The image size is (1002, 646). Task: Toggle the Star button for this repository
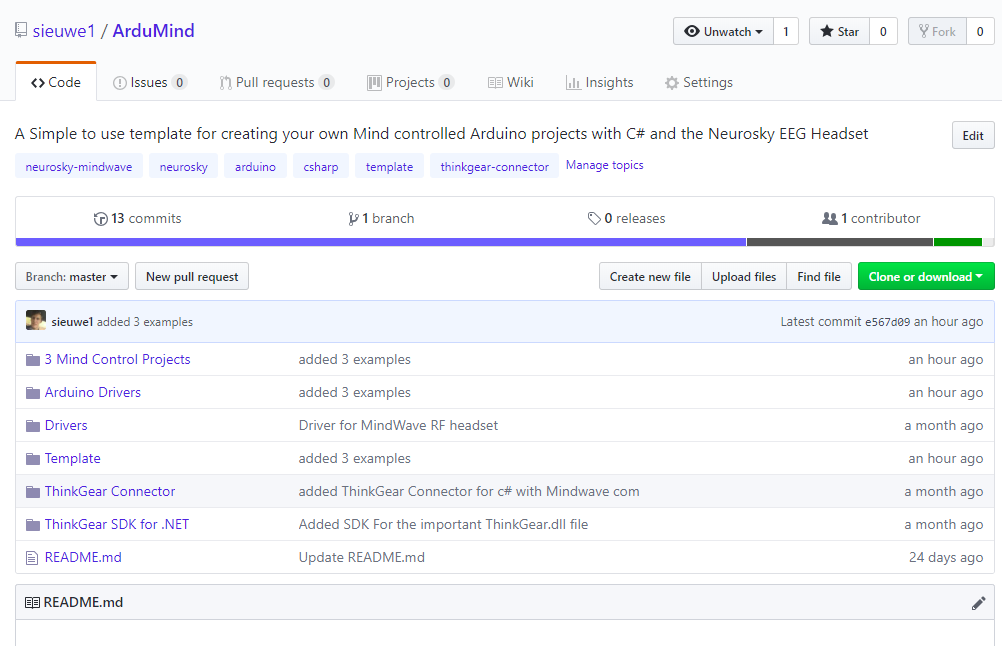tap(839, 32)
